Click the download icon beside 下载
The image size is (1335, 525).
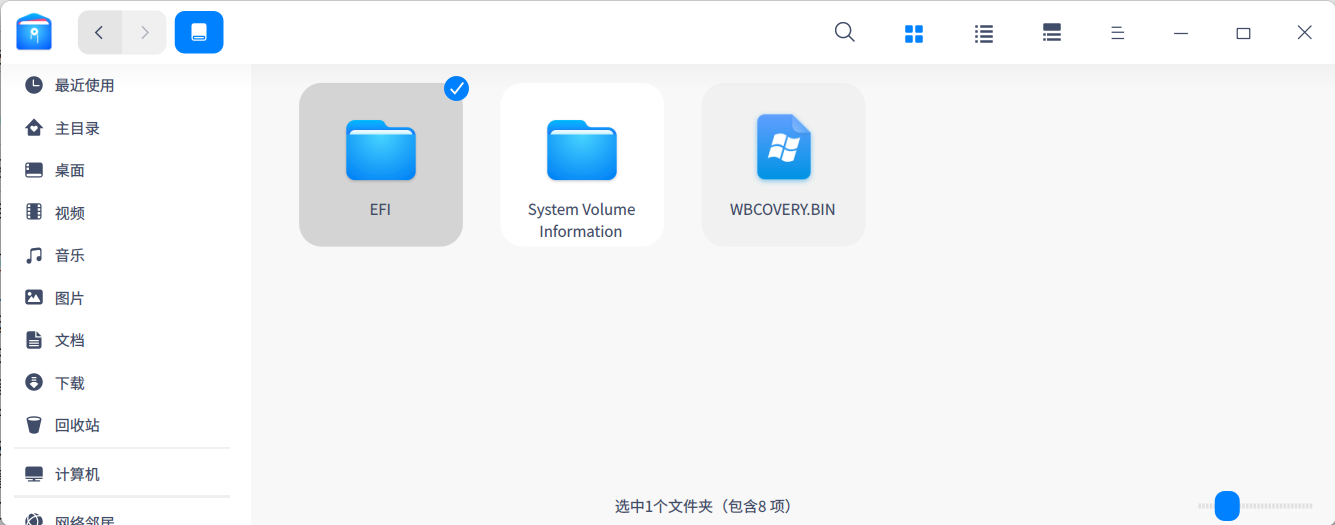click(x=34, y=382)
